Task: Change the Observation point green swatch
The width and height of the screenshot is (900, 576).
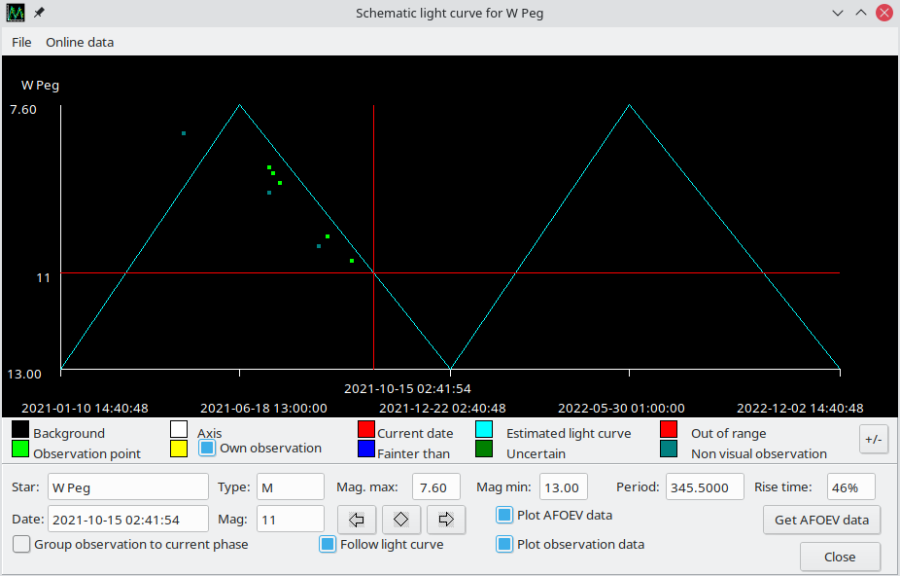Action: coord(20,450)
